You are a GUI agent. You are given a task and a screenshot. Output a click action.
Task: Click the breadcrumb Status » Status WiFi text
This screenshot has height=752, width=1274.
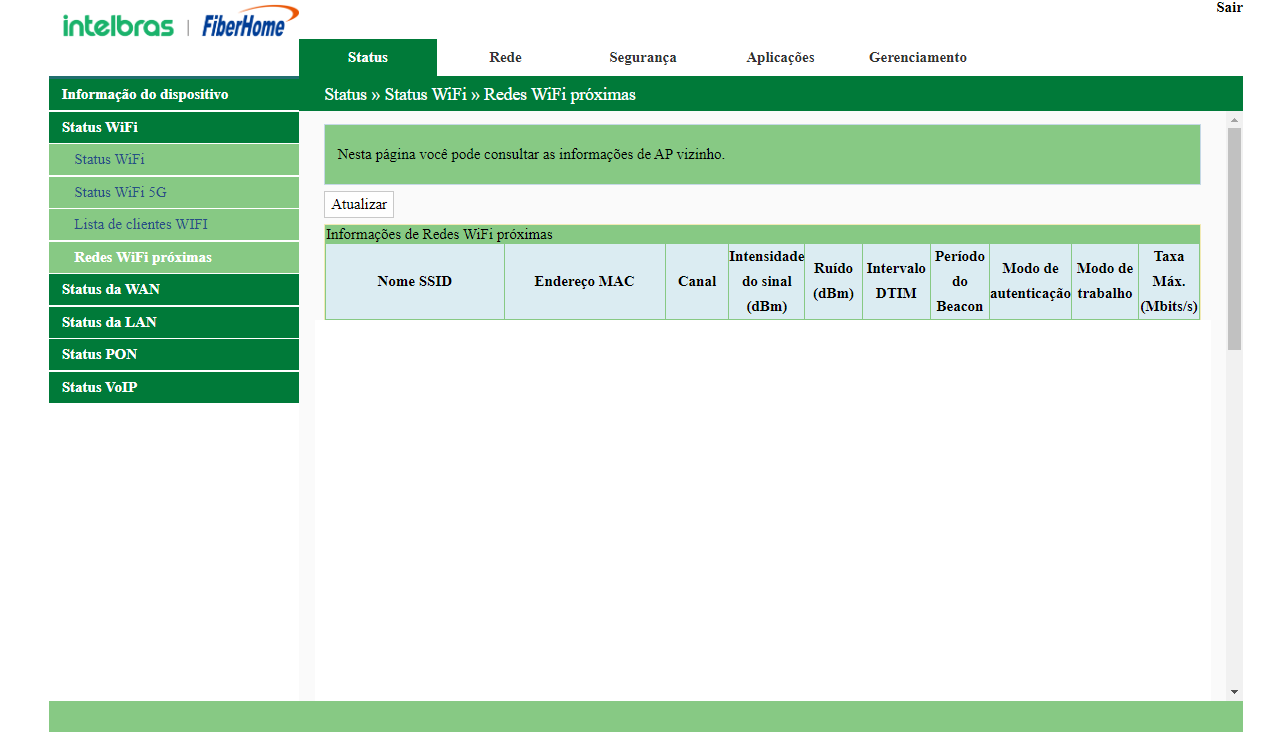click(395, 95)
